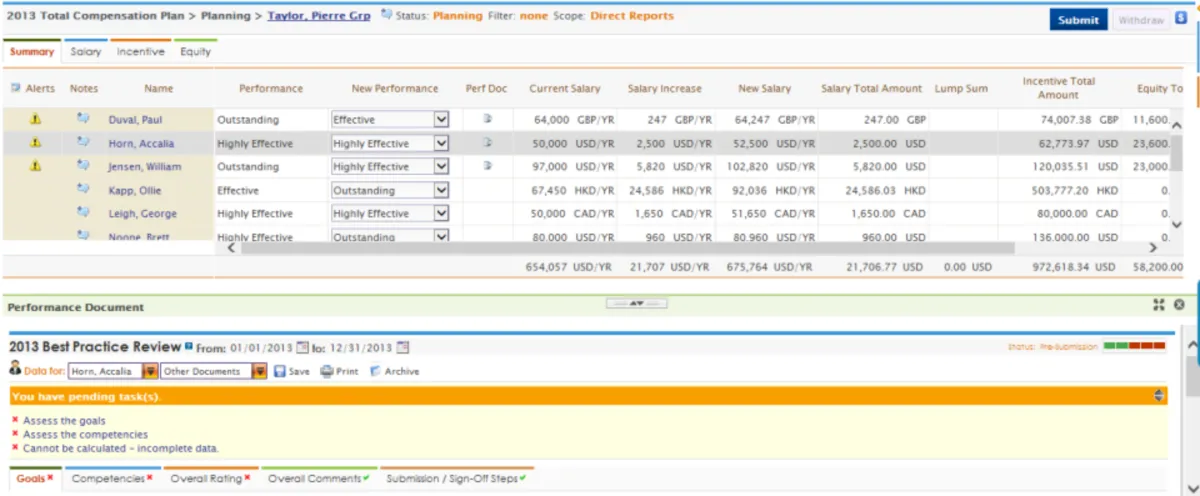Click the Save disk icon
The height and width of the screenshot is (496, 1200).
coord(280,371)
